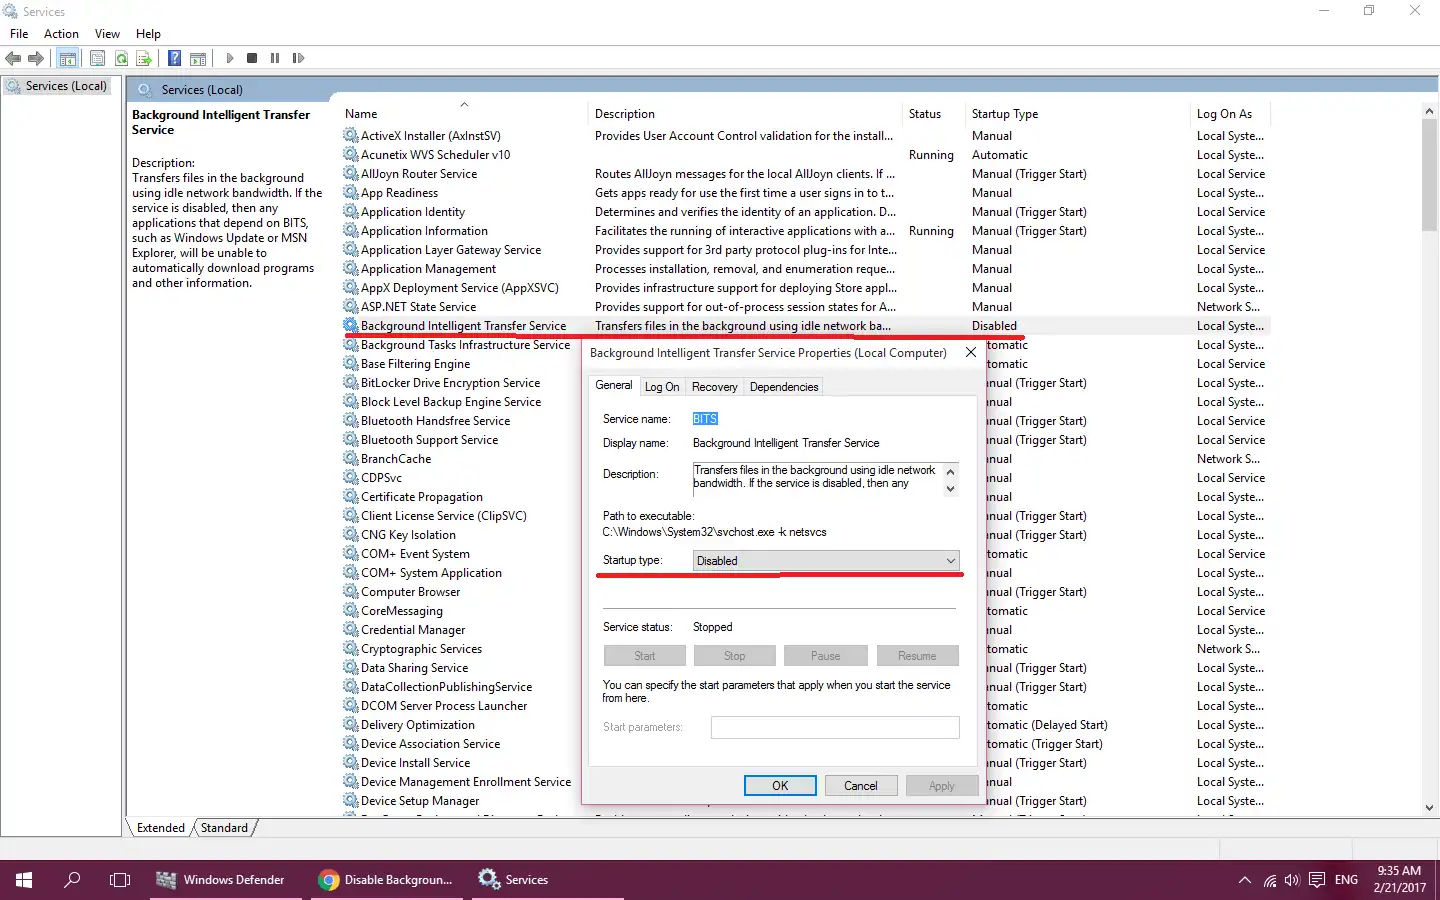This screenshot has height=900, width=1440.
Task: Click the Cancel button in the dialog
Action: tap(860, 786)
